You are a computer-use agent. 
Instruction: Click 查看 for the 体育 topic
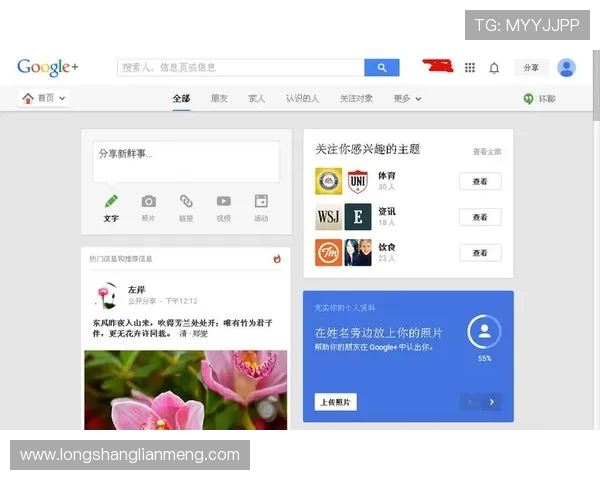(480, 181)
